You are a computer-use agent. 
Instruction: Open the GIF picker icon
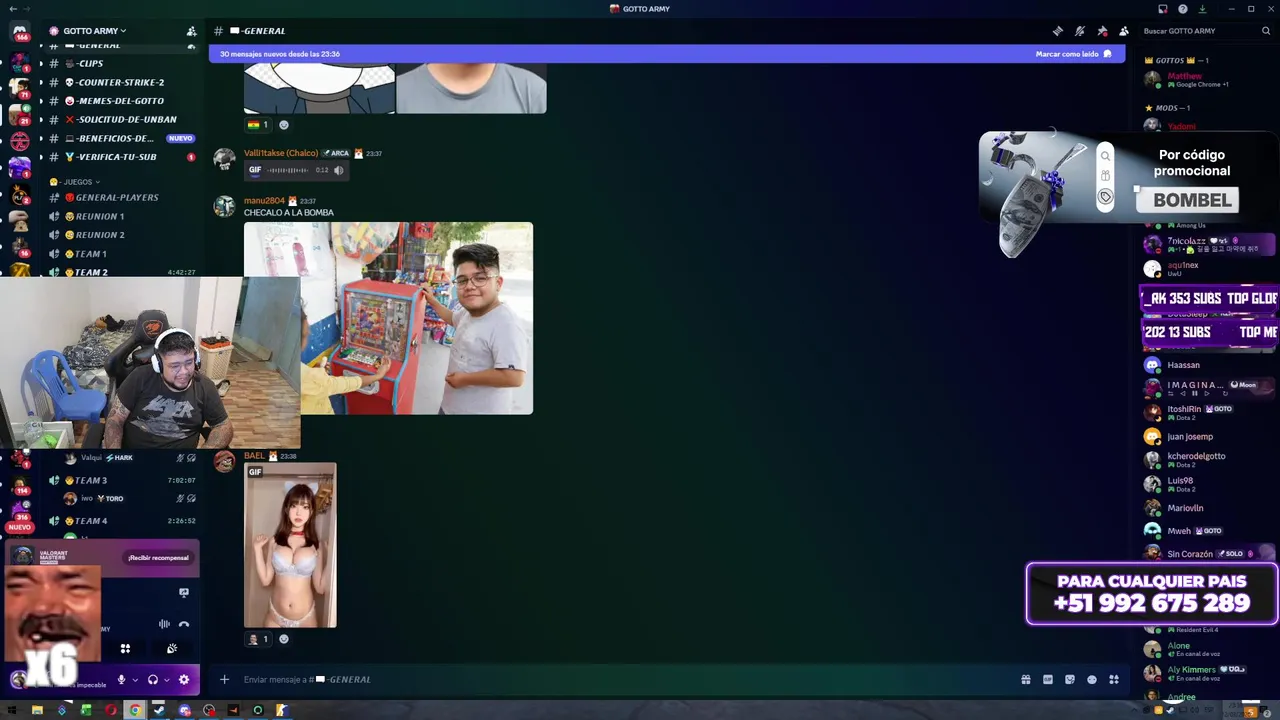[1048, 679]
